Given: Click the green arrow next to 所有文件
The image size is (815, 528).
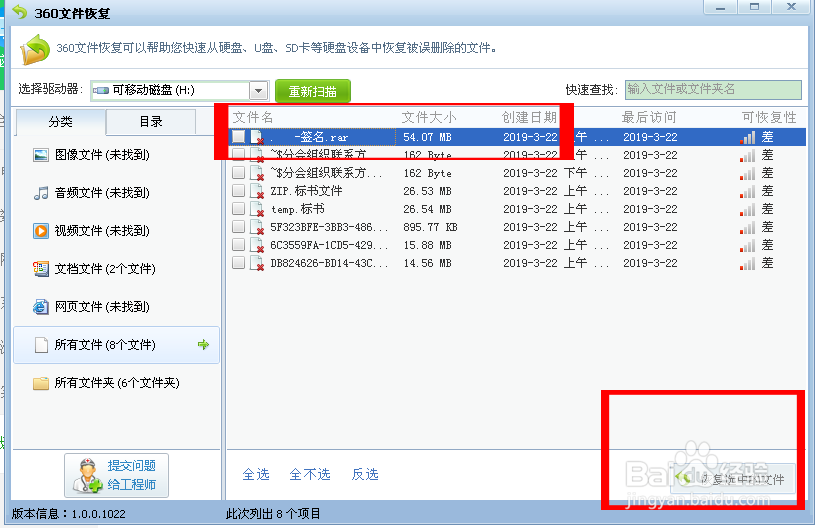Looking at the screenshot, I should click(x=203, y=345).
